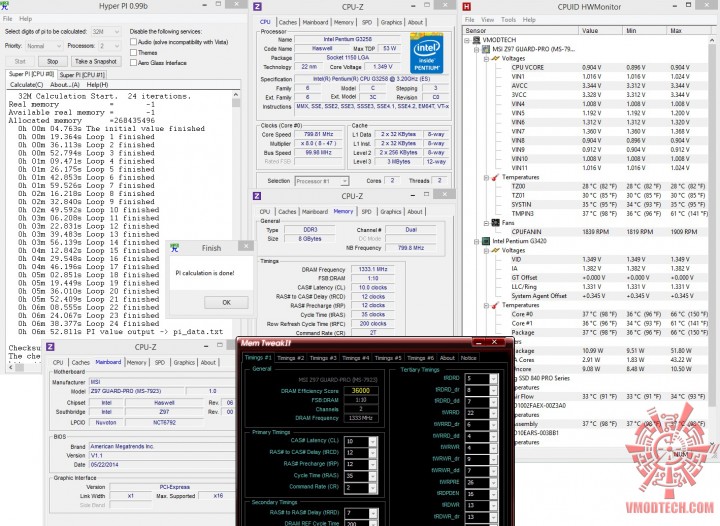Click the CPUID HWMonitor red H icon
Screen dimensions: 720x526
tap(467, 6)
